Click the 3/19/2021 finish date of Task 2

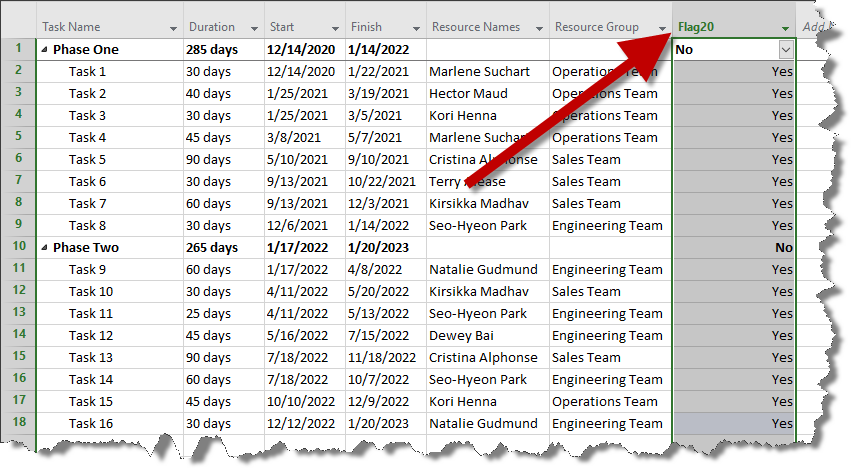pyautogui.click(x=385, y=93)
